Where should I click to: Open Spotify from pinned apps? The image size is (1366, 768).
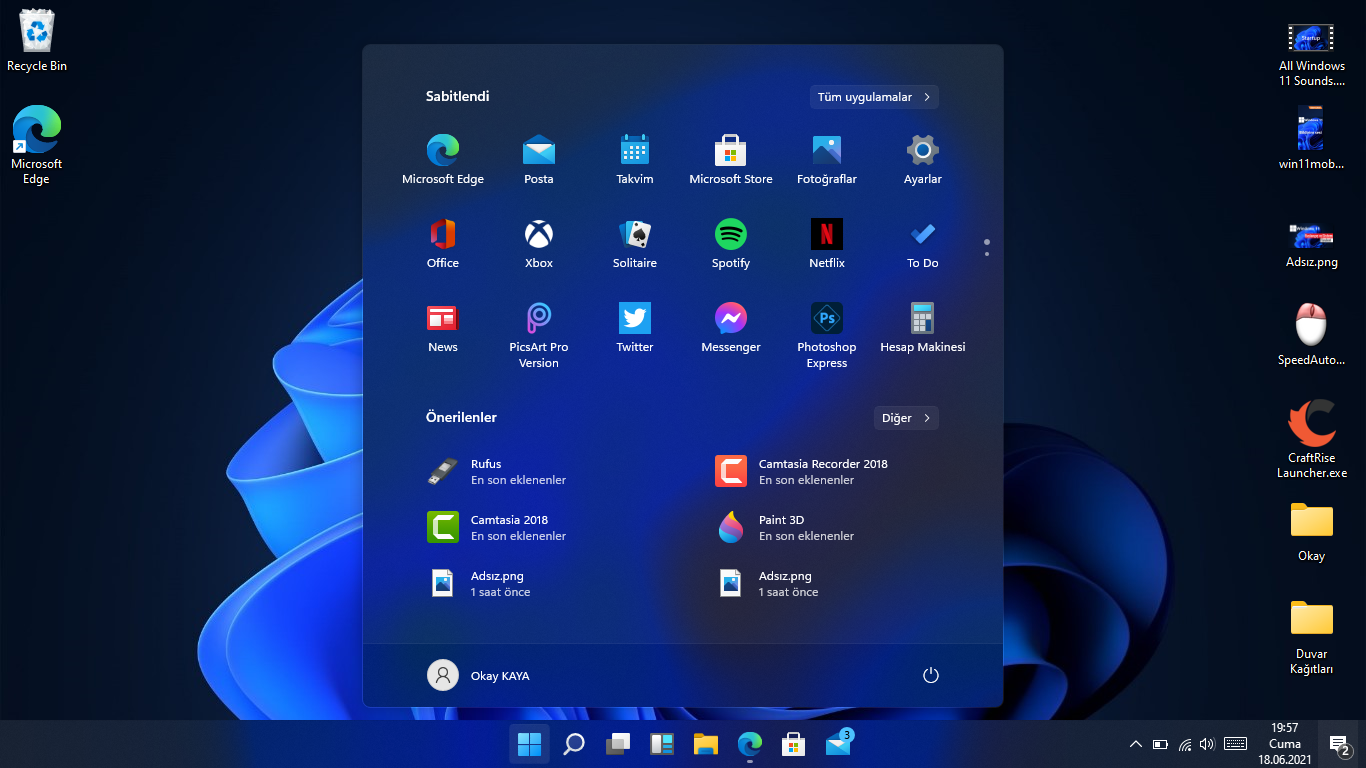click(731, 244)
